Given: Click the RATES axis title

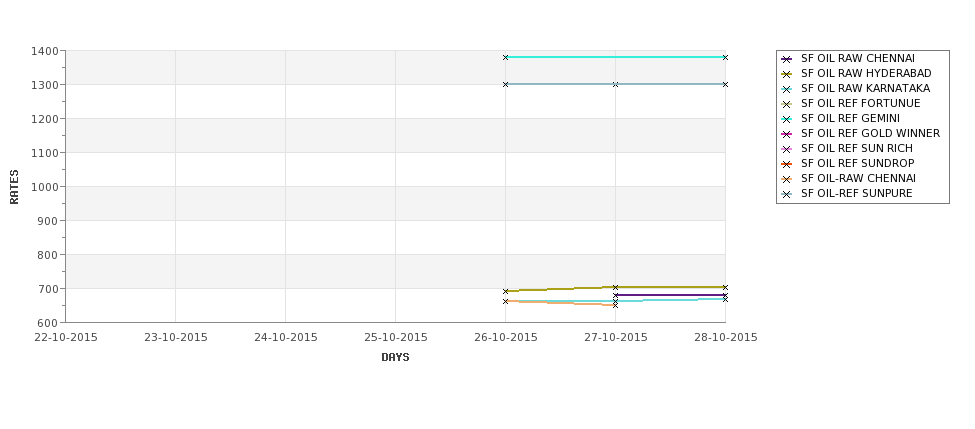Looking at the screenshot, I should (x=14, y=187).
